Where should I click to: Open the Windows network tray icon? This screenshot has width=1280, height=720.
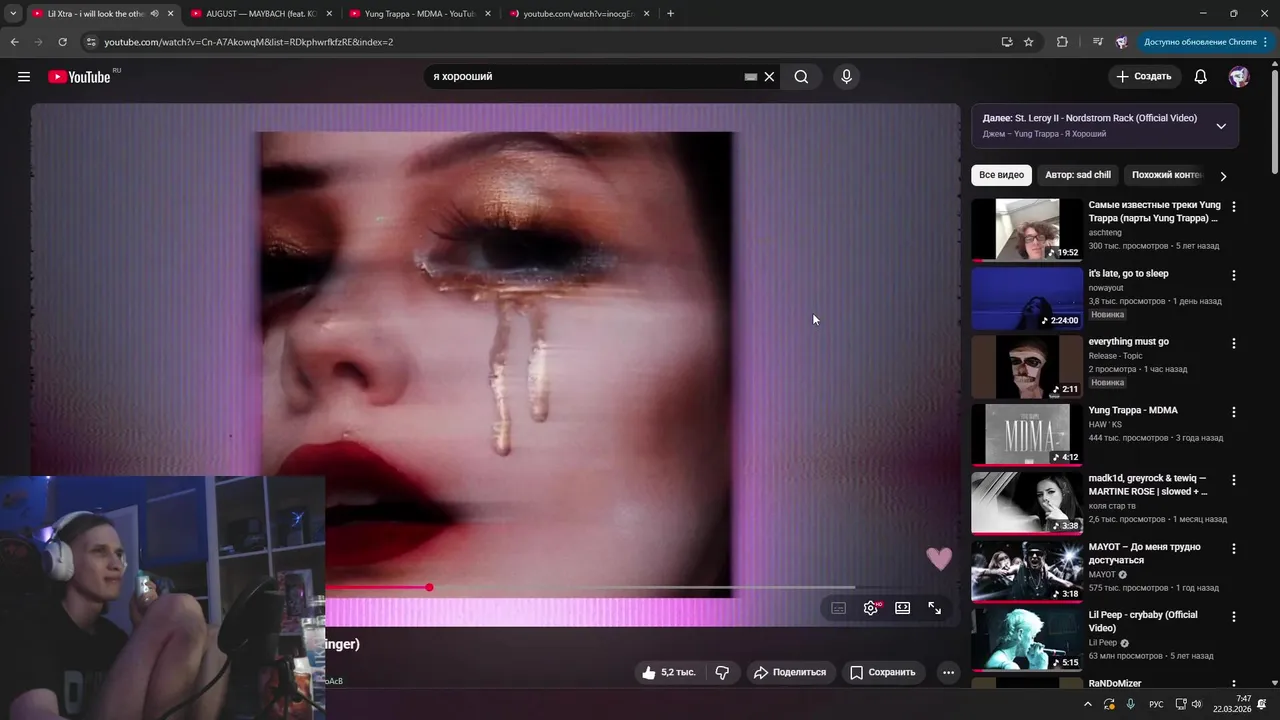pyautogui.click(x=1181, y=704)
